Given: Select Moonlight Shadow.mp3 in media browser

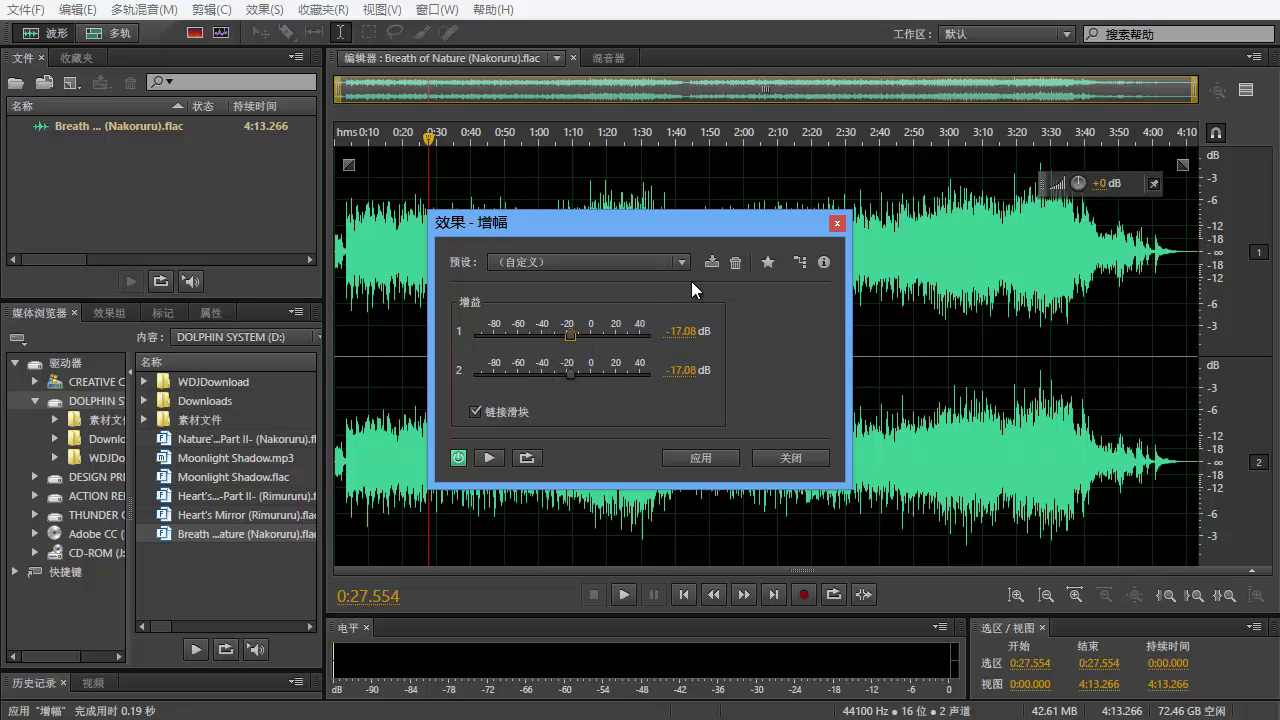Looking at the screenshot, I should tap(235, 458).
